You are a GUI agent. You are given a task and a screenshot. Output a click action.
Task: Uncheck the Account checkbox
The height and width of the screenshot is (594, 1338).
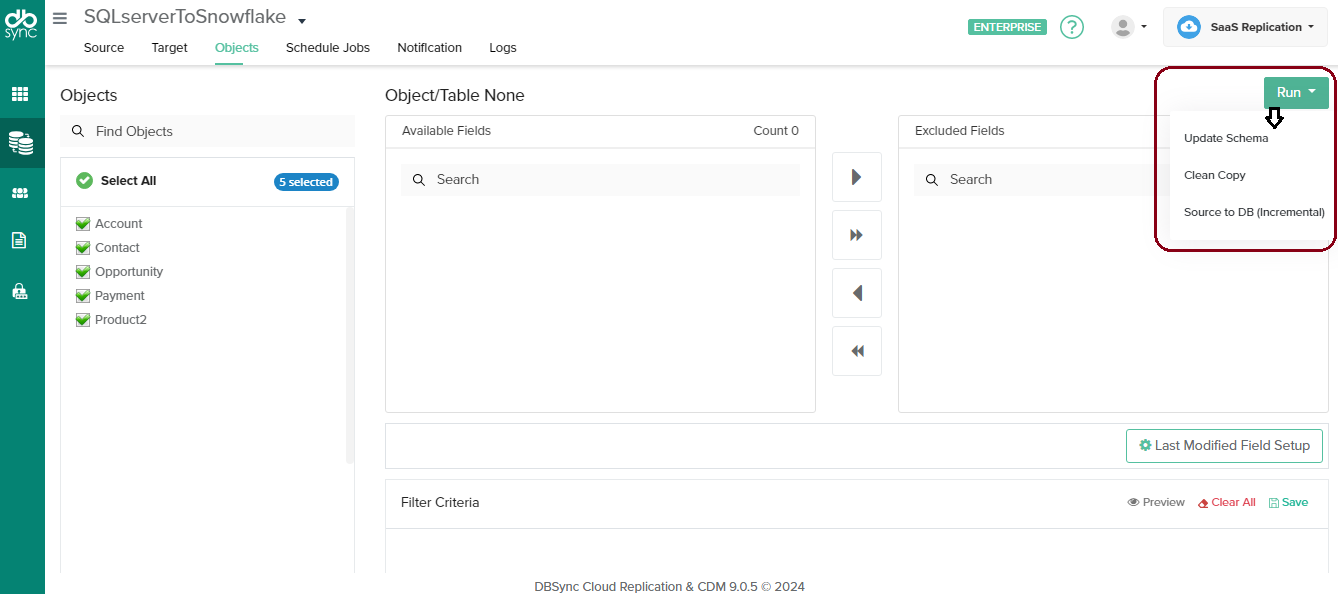click(x=82, y=223)
